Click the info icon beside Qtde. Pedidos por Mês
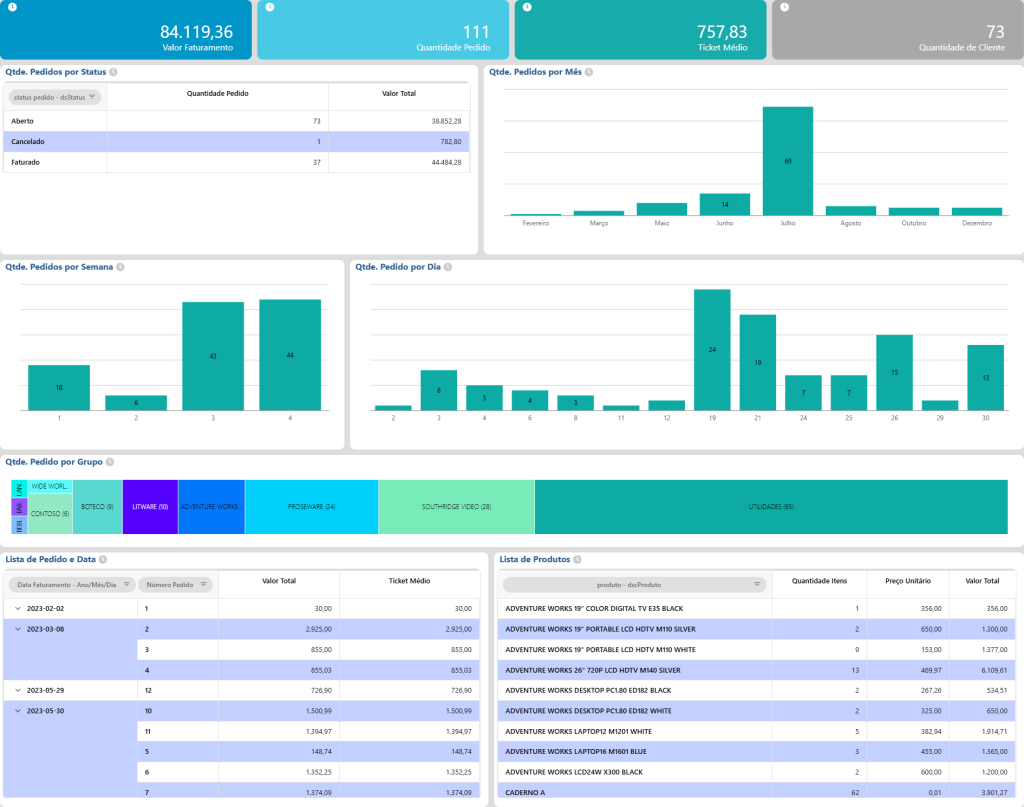1024x807 pixels. pos(589,71)
